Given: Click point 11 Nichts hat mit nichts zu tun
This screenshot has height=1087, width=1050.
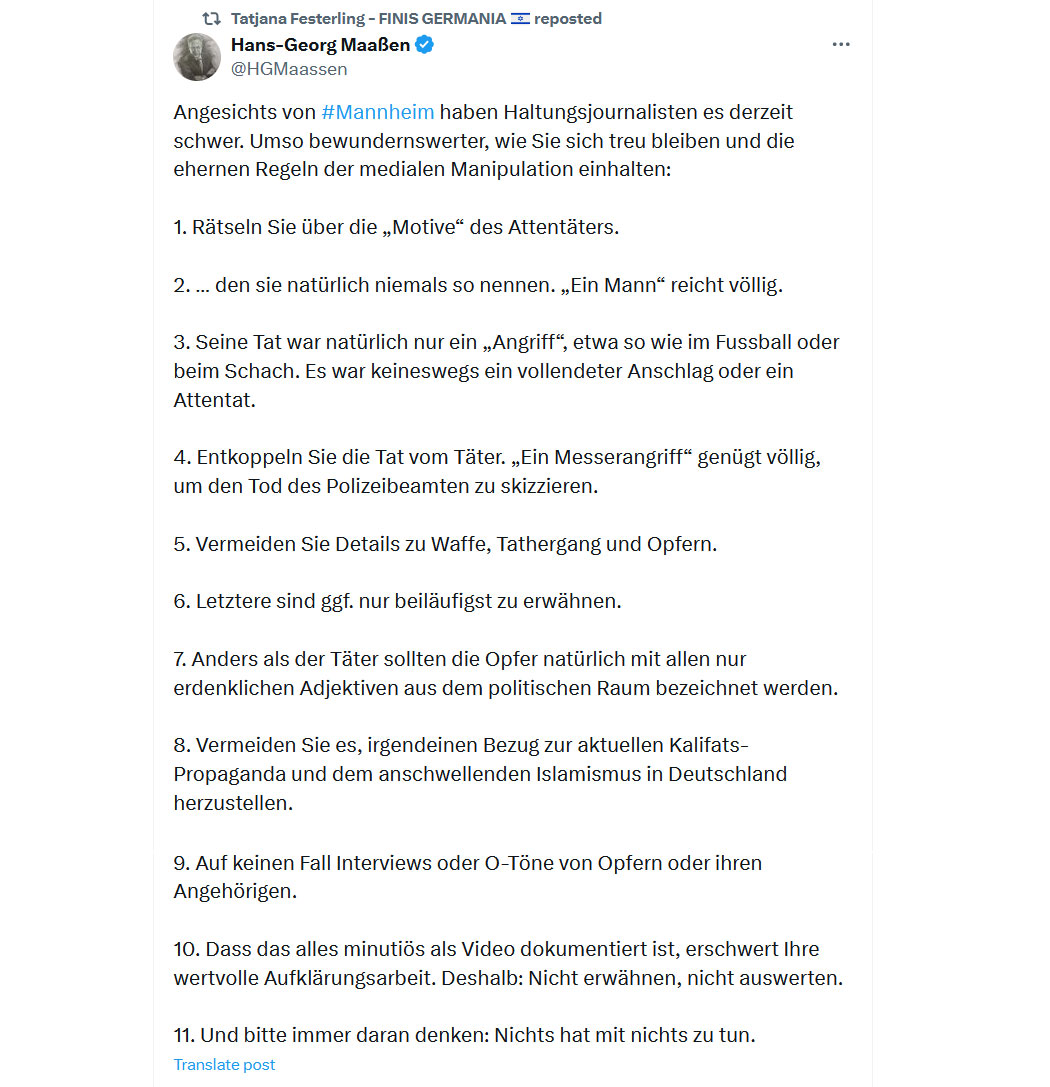Looking at the screenshot, I should click(x=464, y=1035).
